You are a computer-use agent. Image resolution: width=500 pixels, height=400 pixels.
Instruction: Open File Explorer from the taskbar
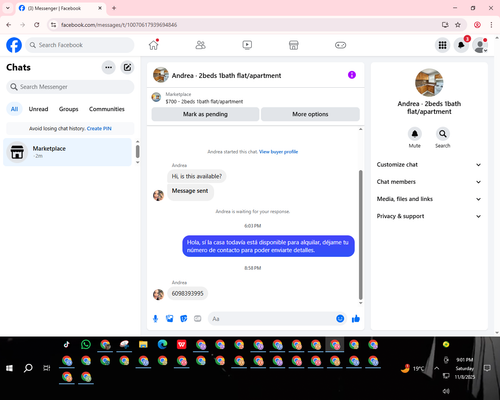point(143,344)
